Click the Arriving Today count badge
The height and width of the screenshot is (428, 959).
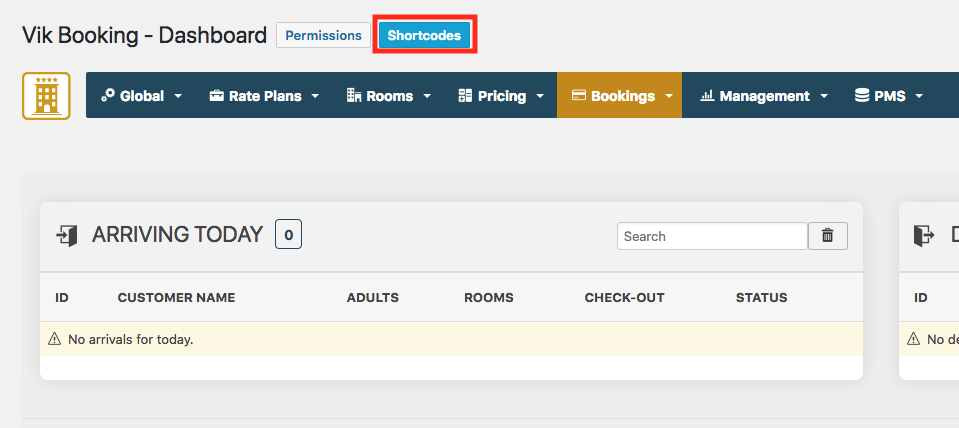pyautogui.click(x=288, y=234)
